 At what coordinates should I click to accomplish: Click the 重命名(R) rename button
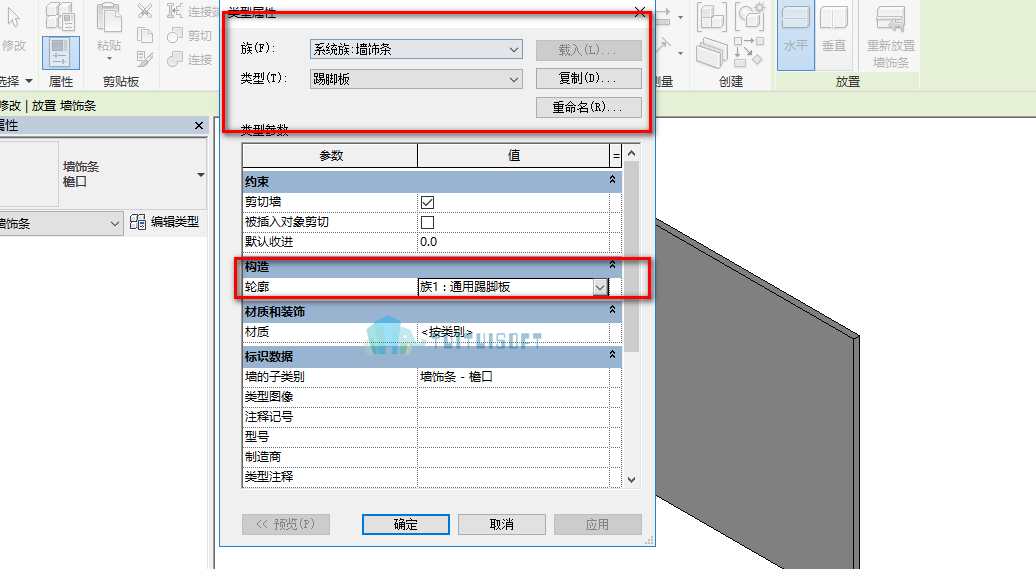[589, 107]
